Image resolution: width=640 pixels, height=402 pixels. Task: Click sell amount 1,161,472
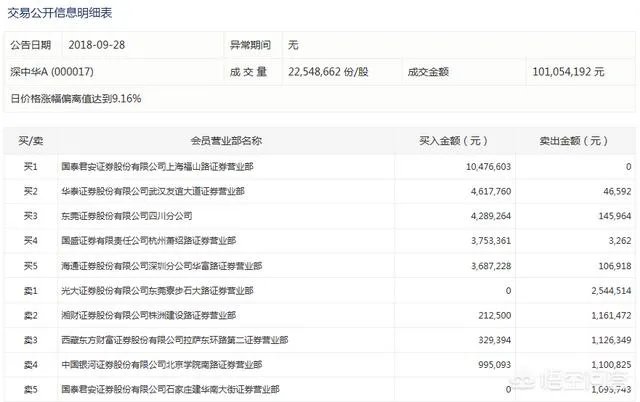(611, 315)
